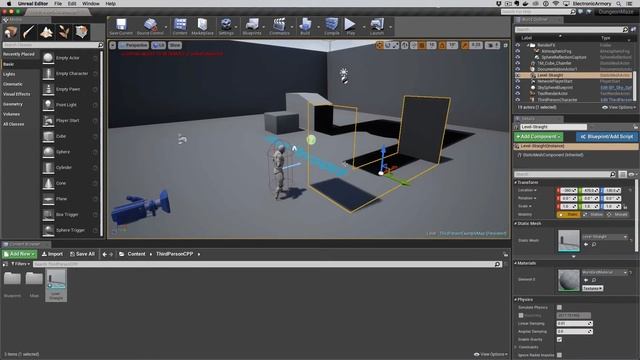The image size is (640, 360).
Task: Select the Place mode icon
Action: [11, 32]
